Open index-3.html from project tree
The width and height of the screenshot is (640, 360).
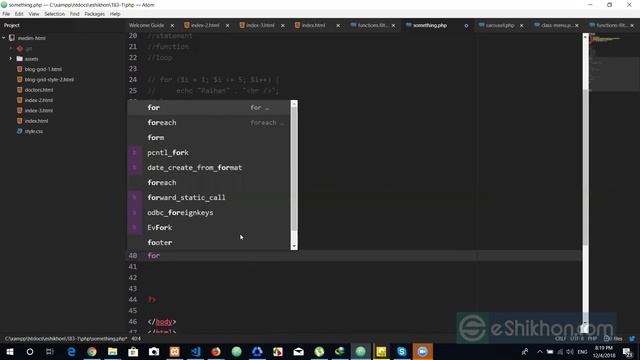pyautogui.click(x=39, y=111)
